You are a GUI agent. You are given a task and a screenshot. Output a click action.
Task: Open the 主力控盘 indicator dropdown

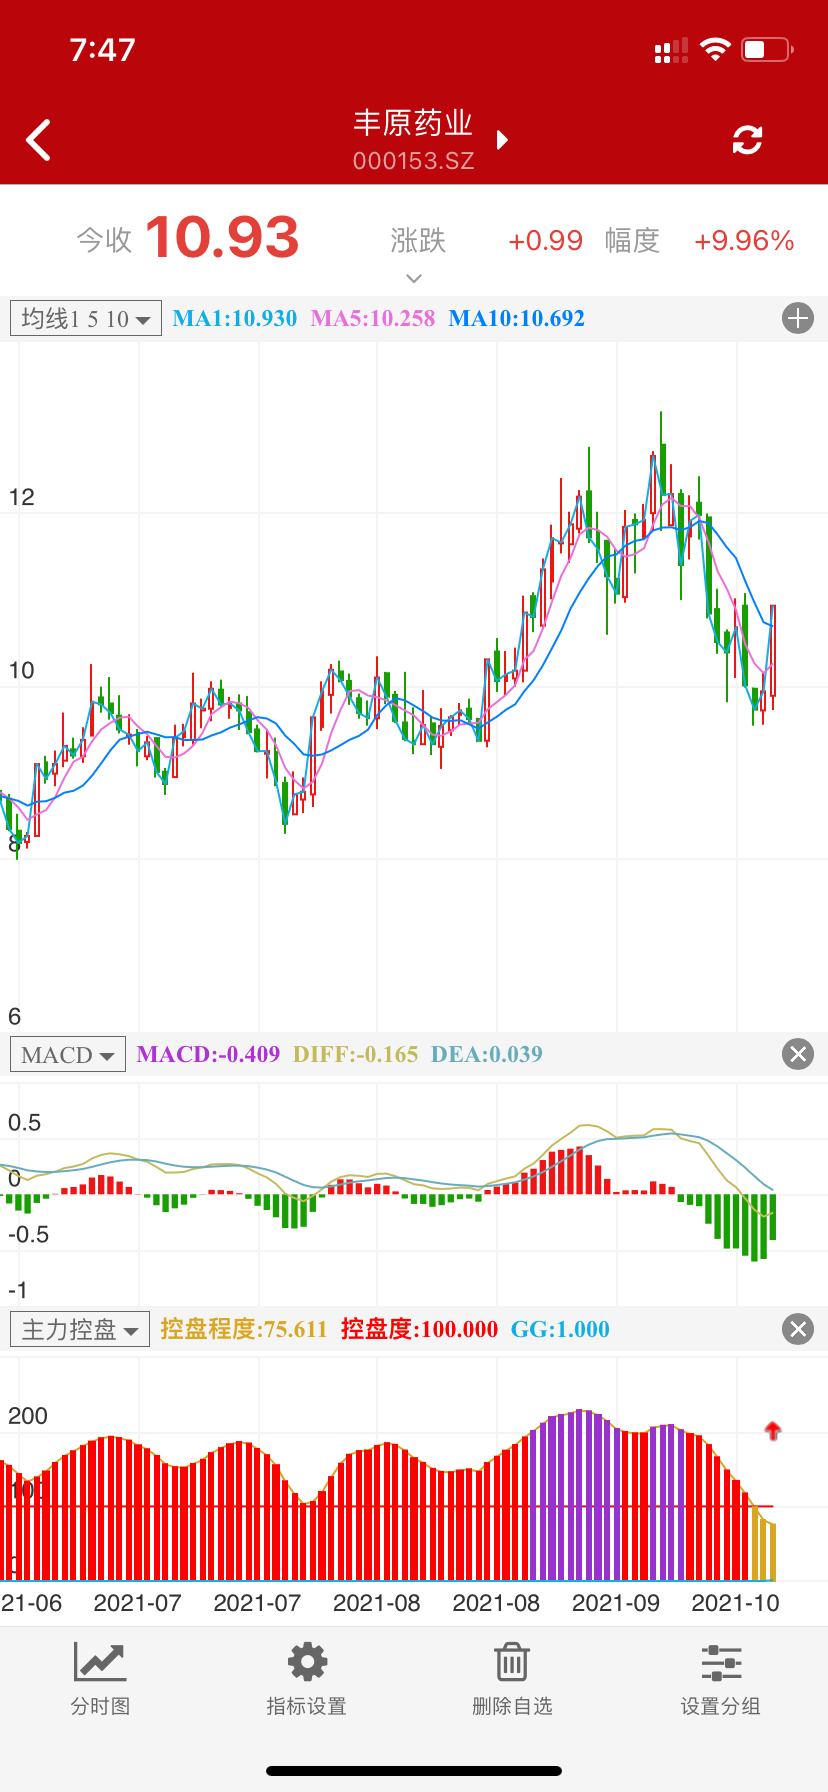(x=80, y=1329)
